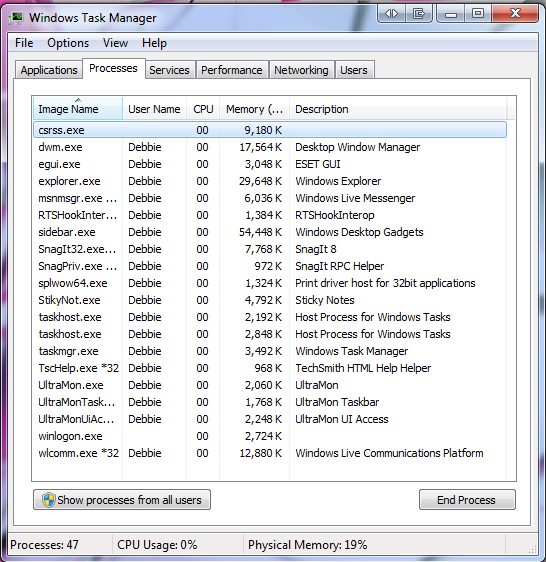Image resolution: width=546 pixels, height=562 pixels.
Task: Open the View menu
Action: click(x=115, y=43)
